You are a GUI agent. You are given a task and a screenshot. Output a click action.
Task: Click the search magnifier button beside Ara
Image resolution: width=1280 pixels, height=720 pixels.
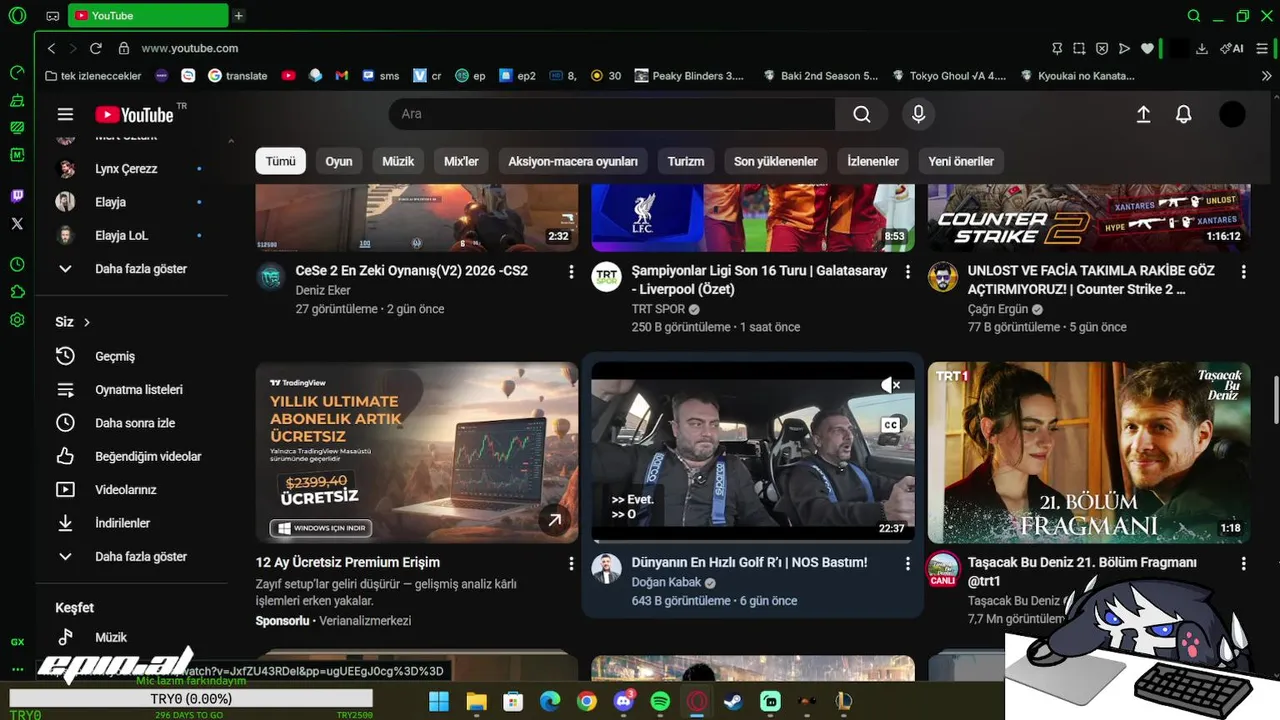861,114
